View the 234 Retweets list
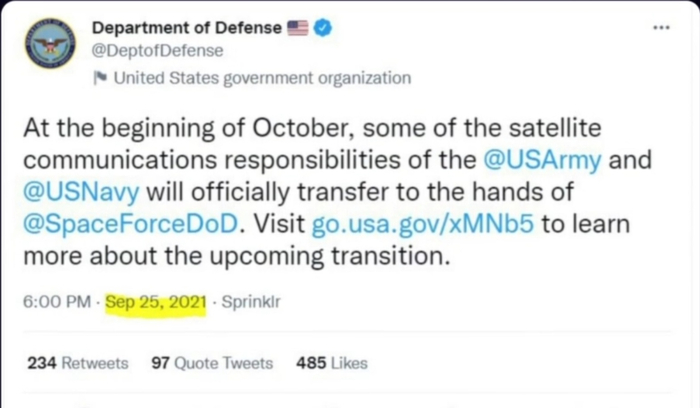Image resolution: width=700 pixels, height=408 pixels. [77, 363]
